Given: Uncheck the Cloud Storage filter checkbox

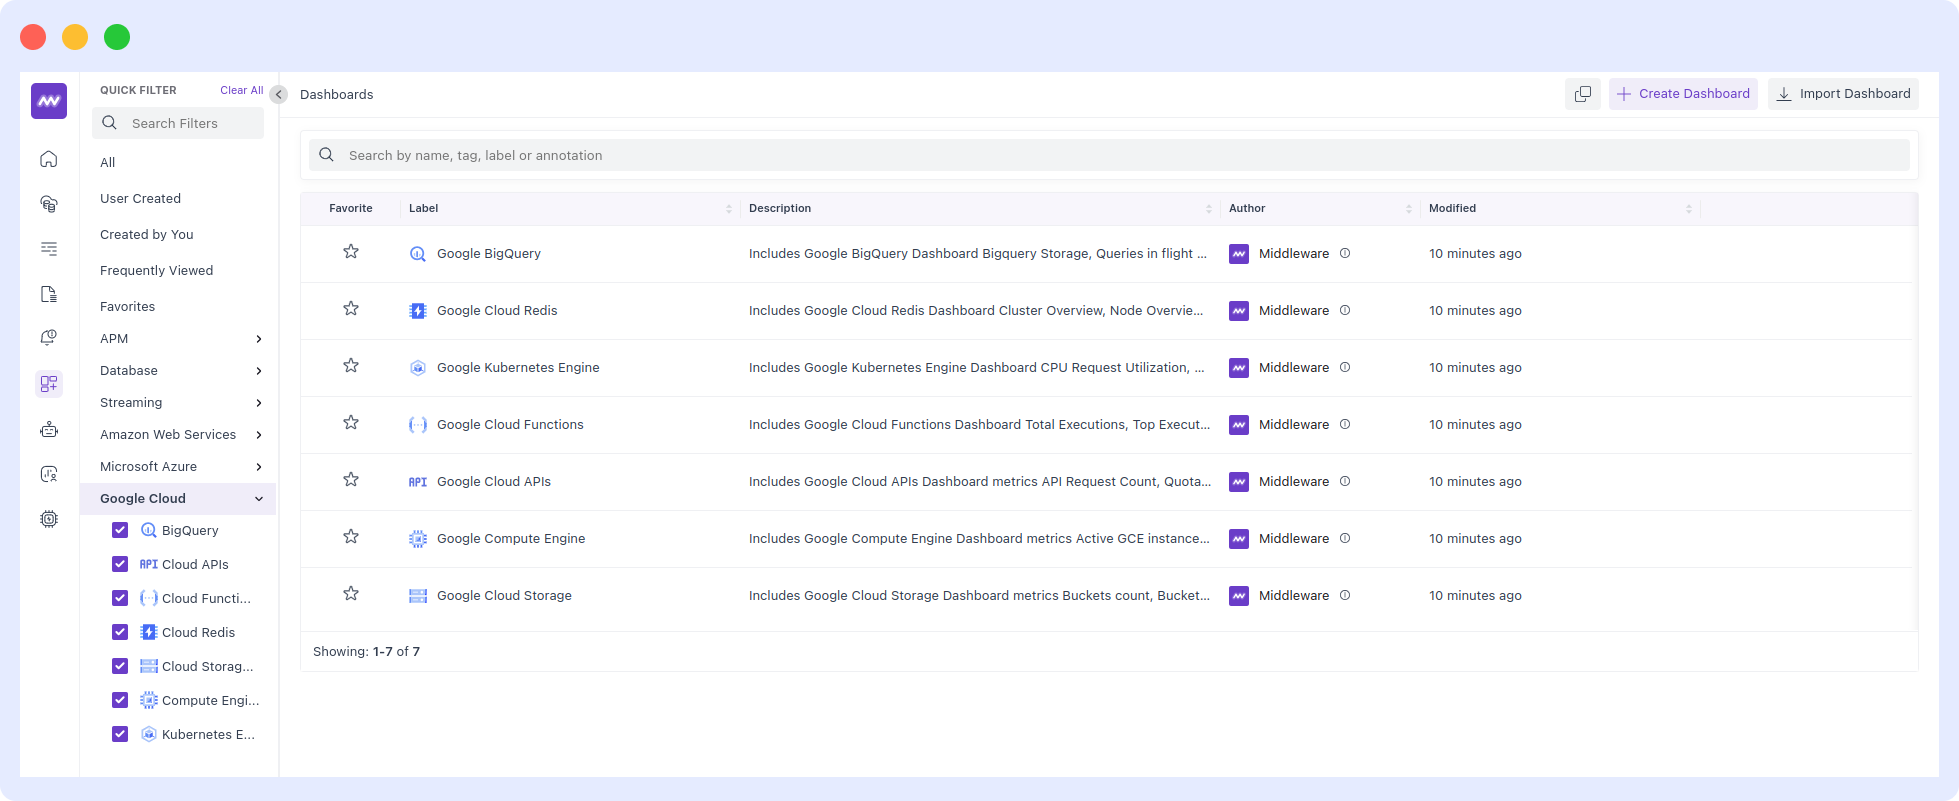Looking at the screenshot, I should pyautogui.click(x=120, y=666).
